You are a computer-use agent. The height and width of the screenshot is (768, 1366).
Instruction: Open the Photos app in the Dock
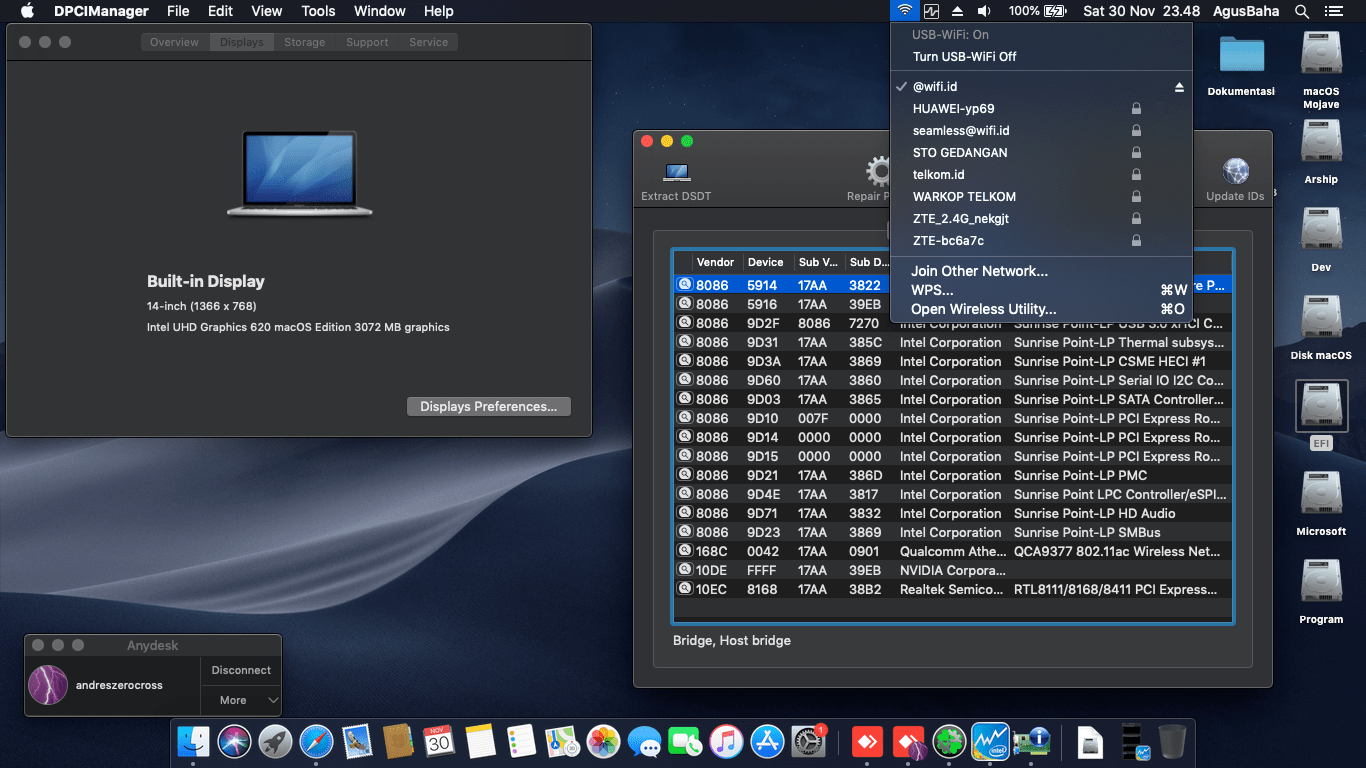tap(603, 741)
